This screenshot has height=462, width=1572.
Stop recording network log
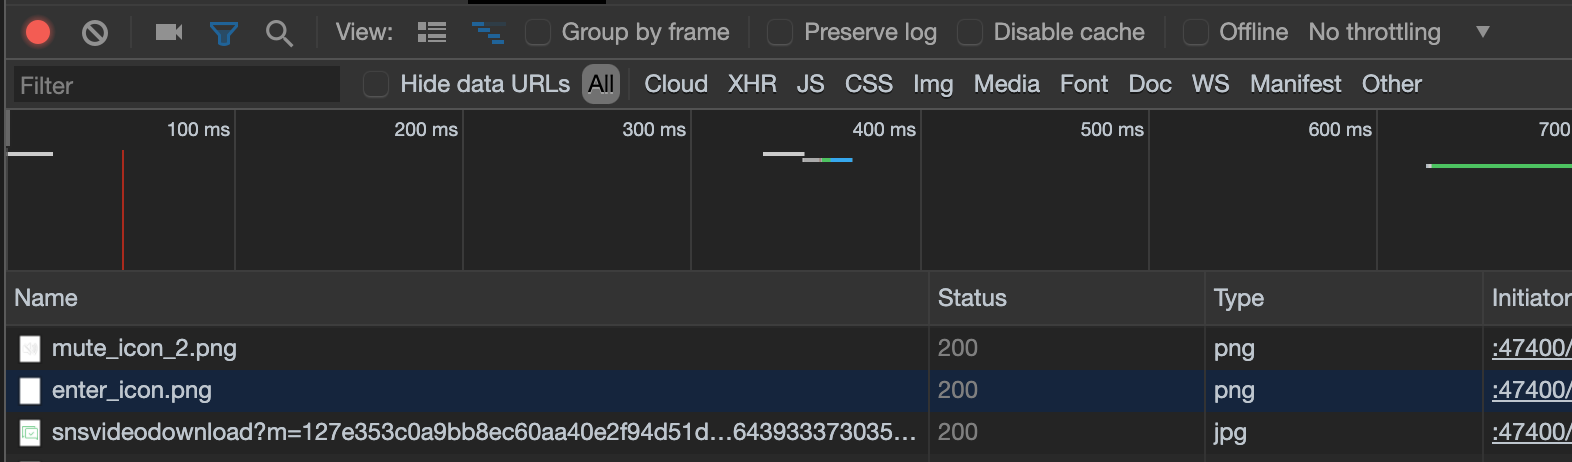tap(38, 33)
